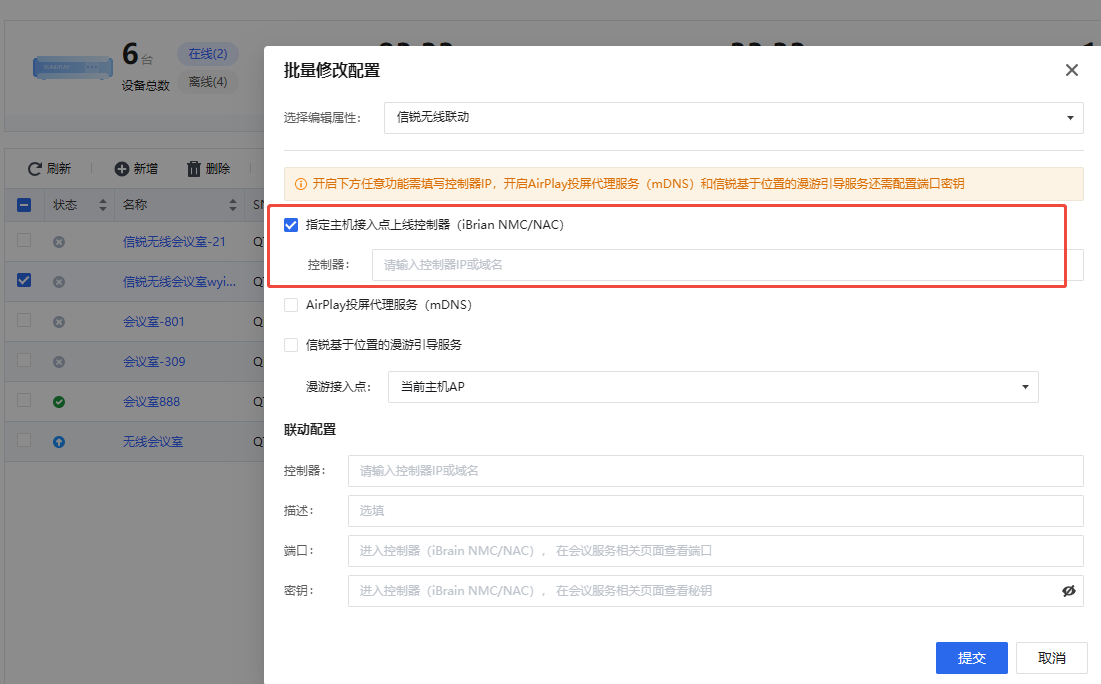The width and height of the screenshot is (1101, 684).
Task: Enable 锐捷基于位置的漫游引导服务 checkbox
Action: coord(291,345)
